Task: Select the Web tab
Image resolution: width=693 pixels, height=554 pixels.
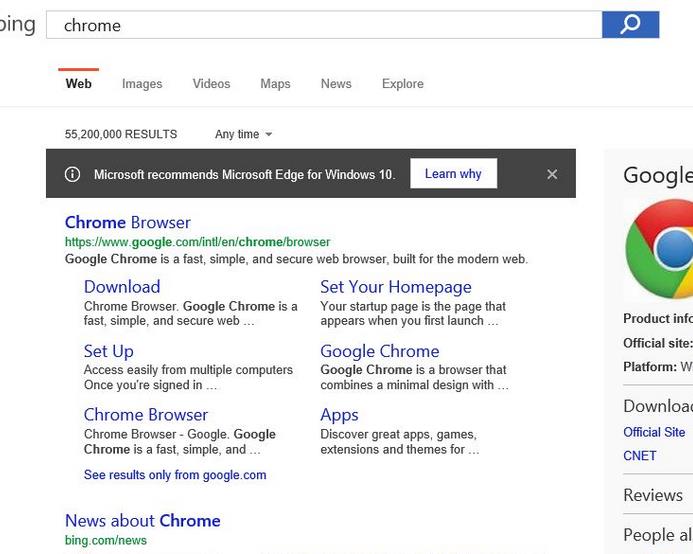Action: click(x=79, y=84)
